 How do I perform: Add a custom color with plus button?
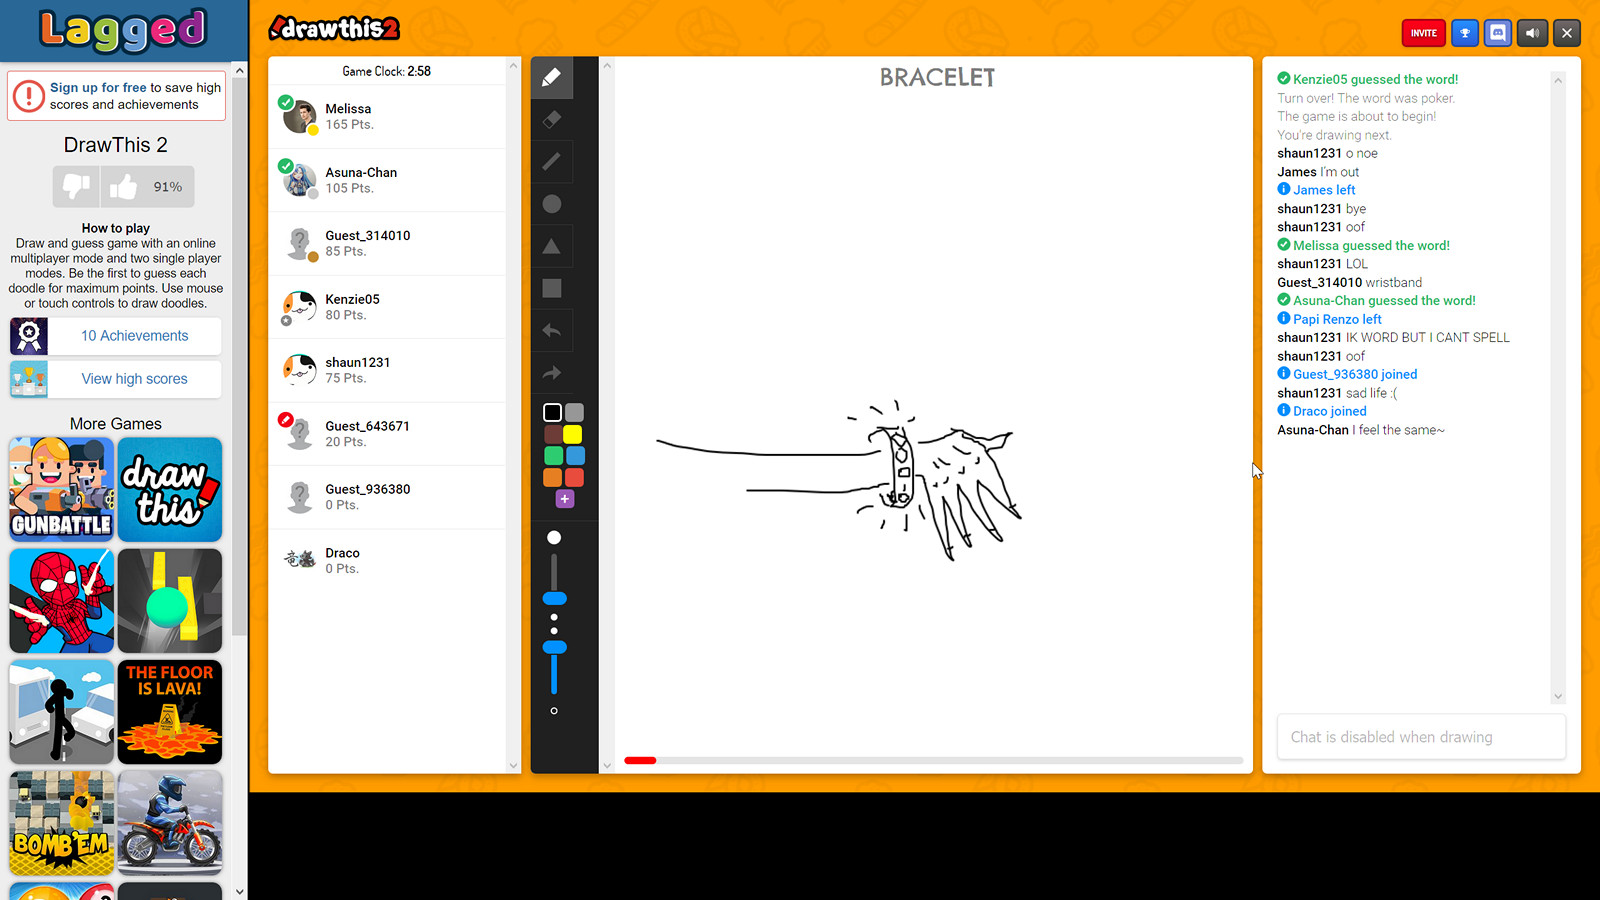coord(564,499)
